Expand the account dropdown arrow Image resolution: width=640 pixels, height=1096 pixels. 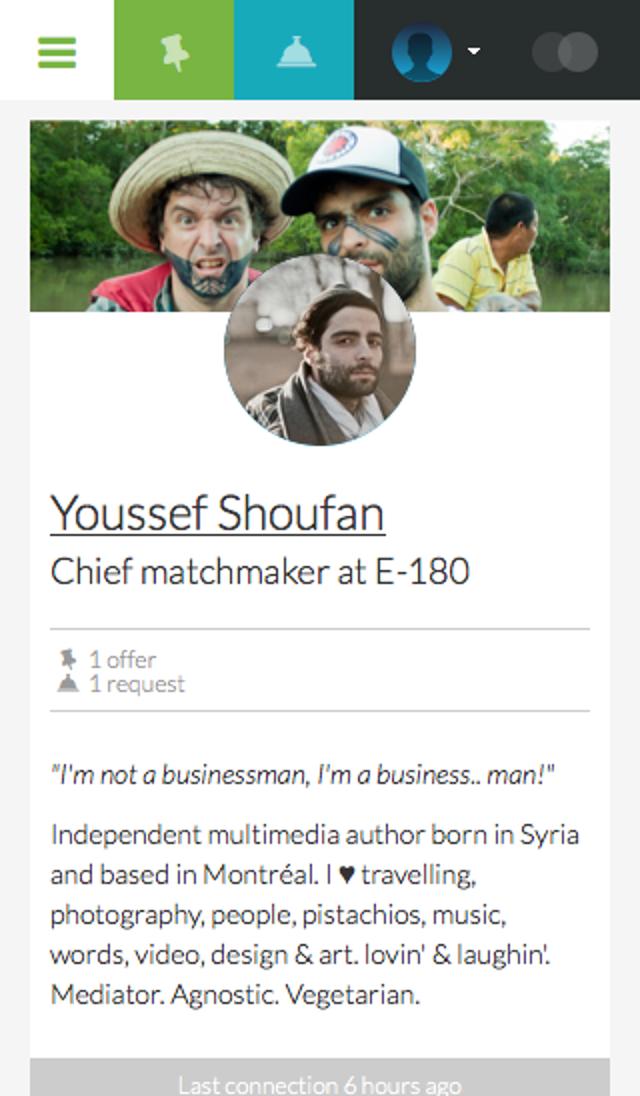pos(473,51)
